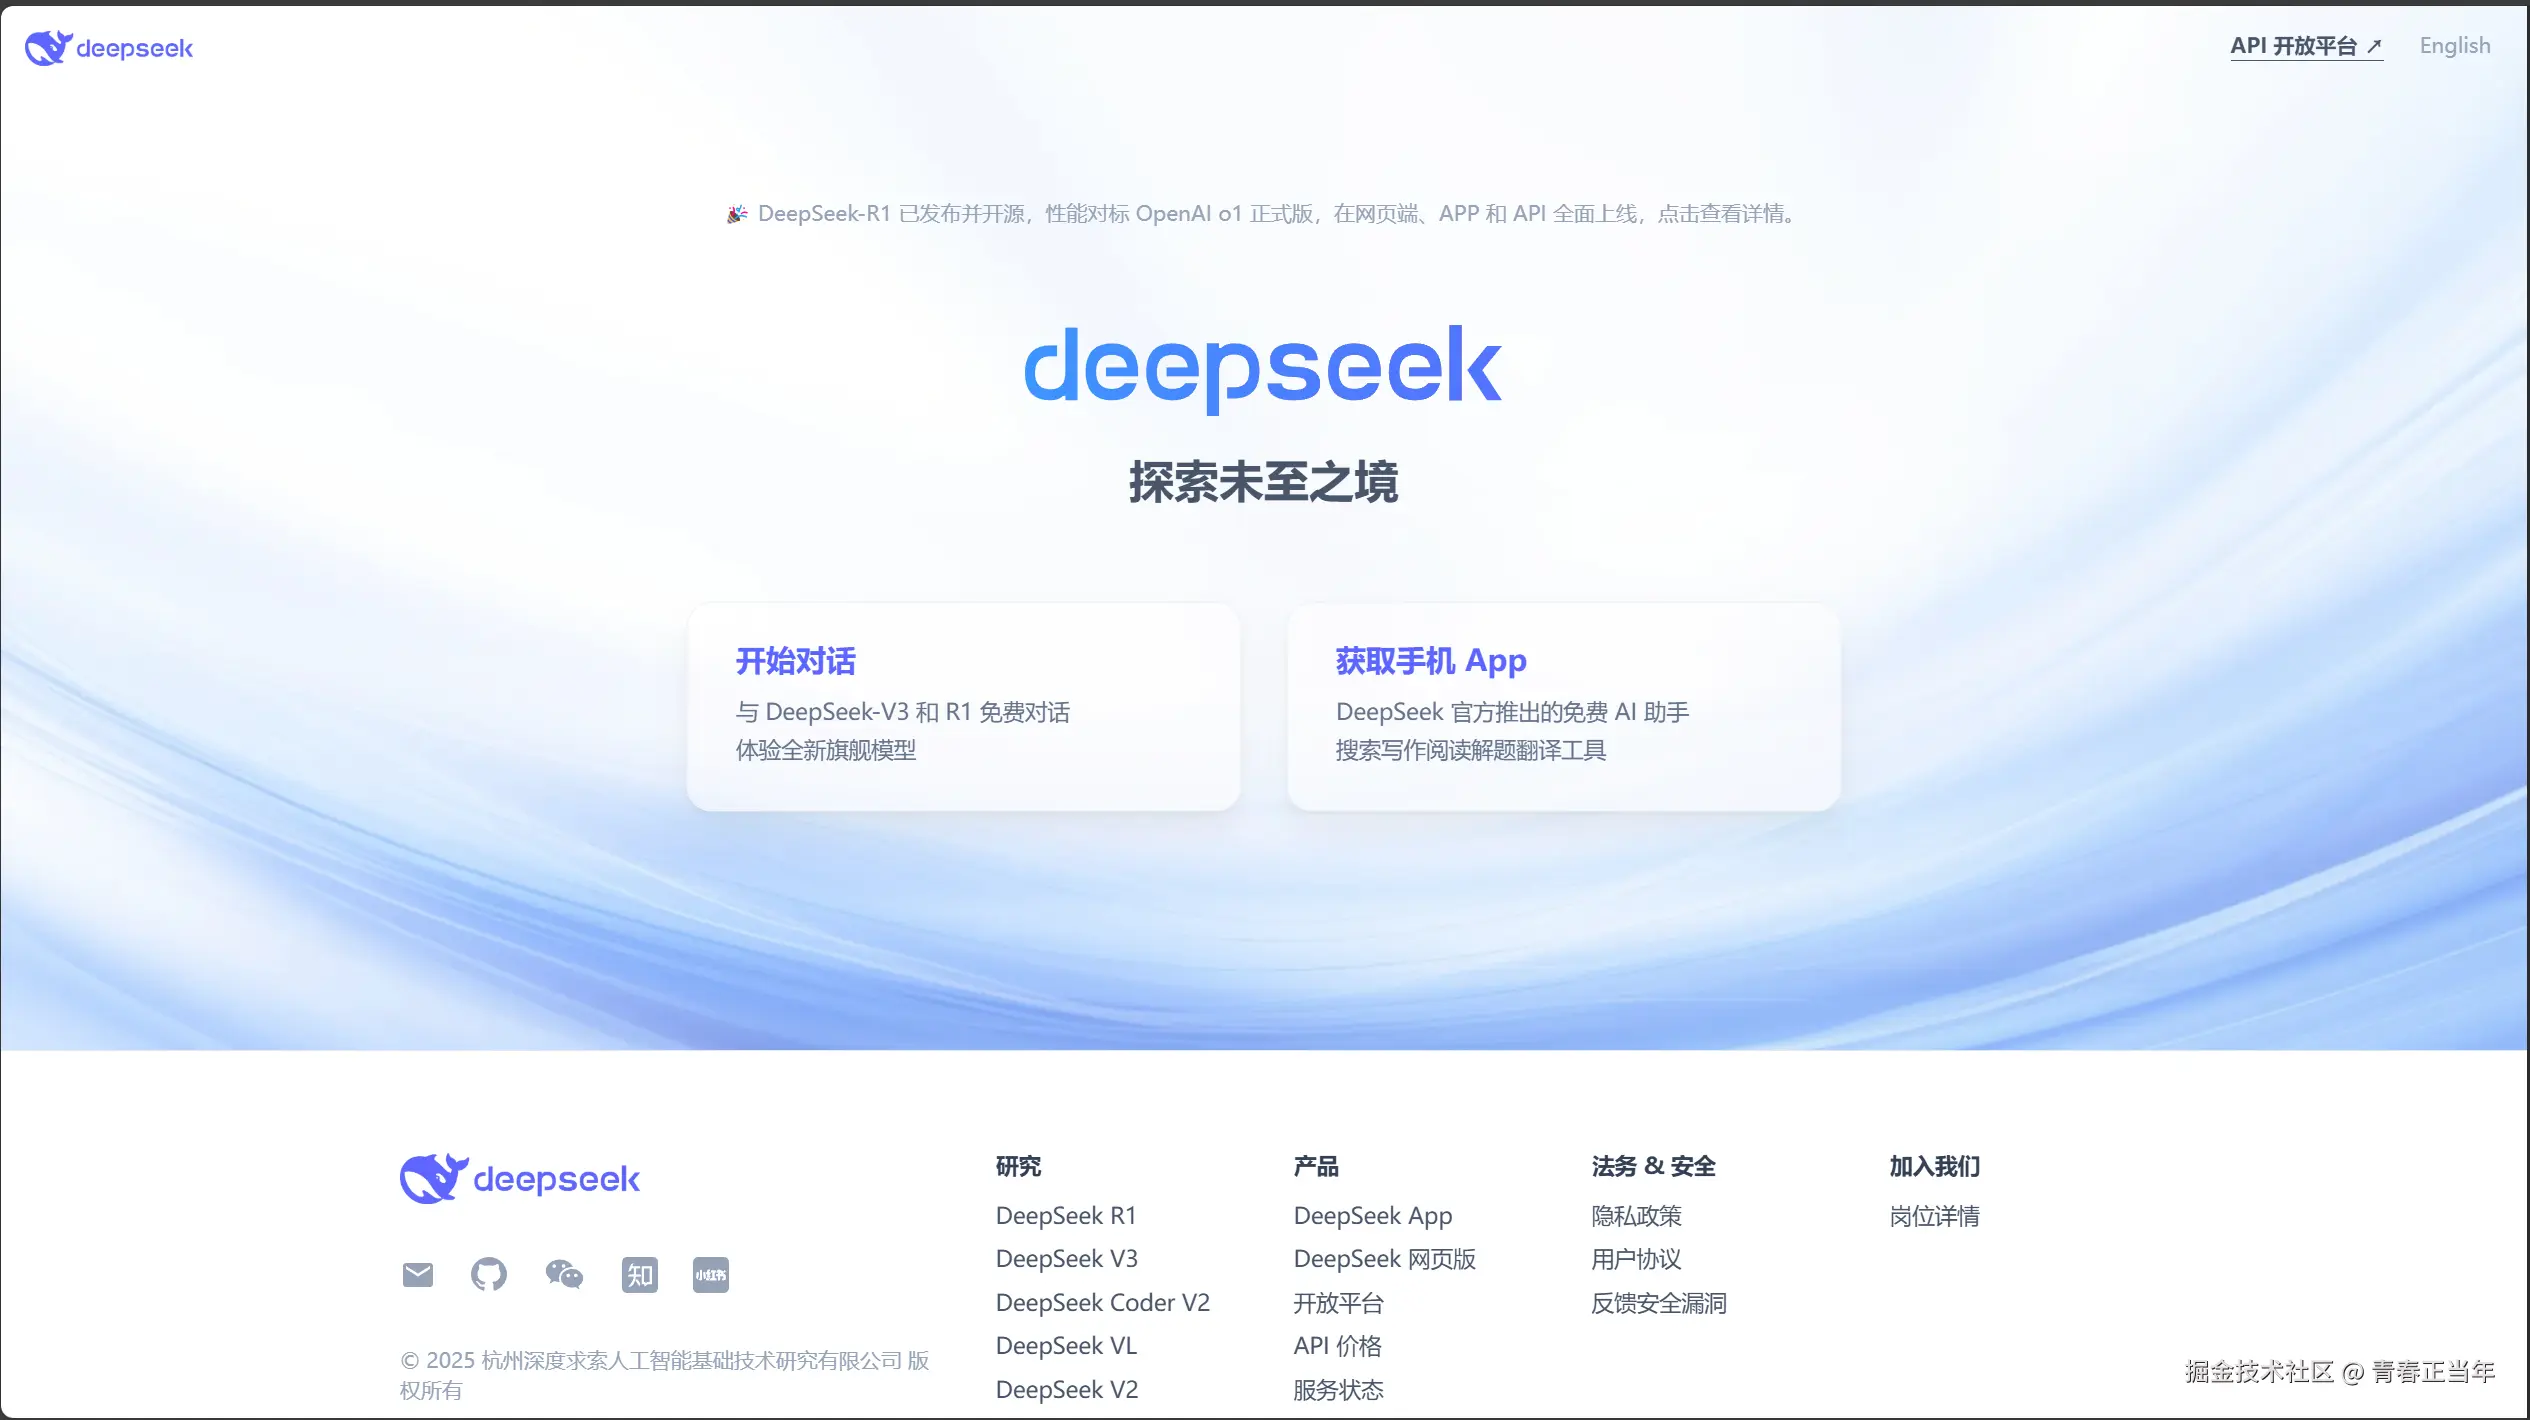Click the email contact icon in the footer
This screenshot has height=1420, width=2530.
(x=417, y=1274)
